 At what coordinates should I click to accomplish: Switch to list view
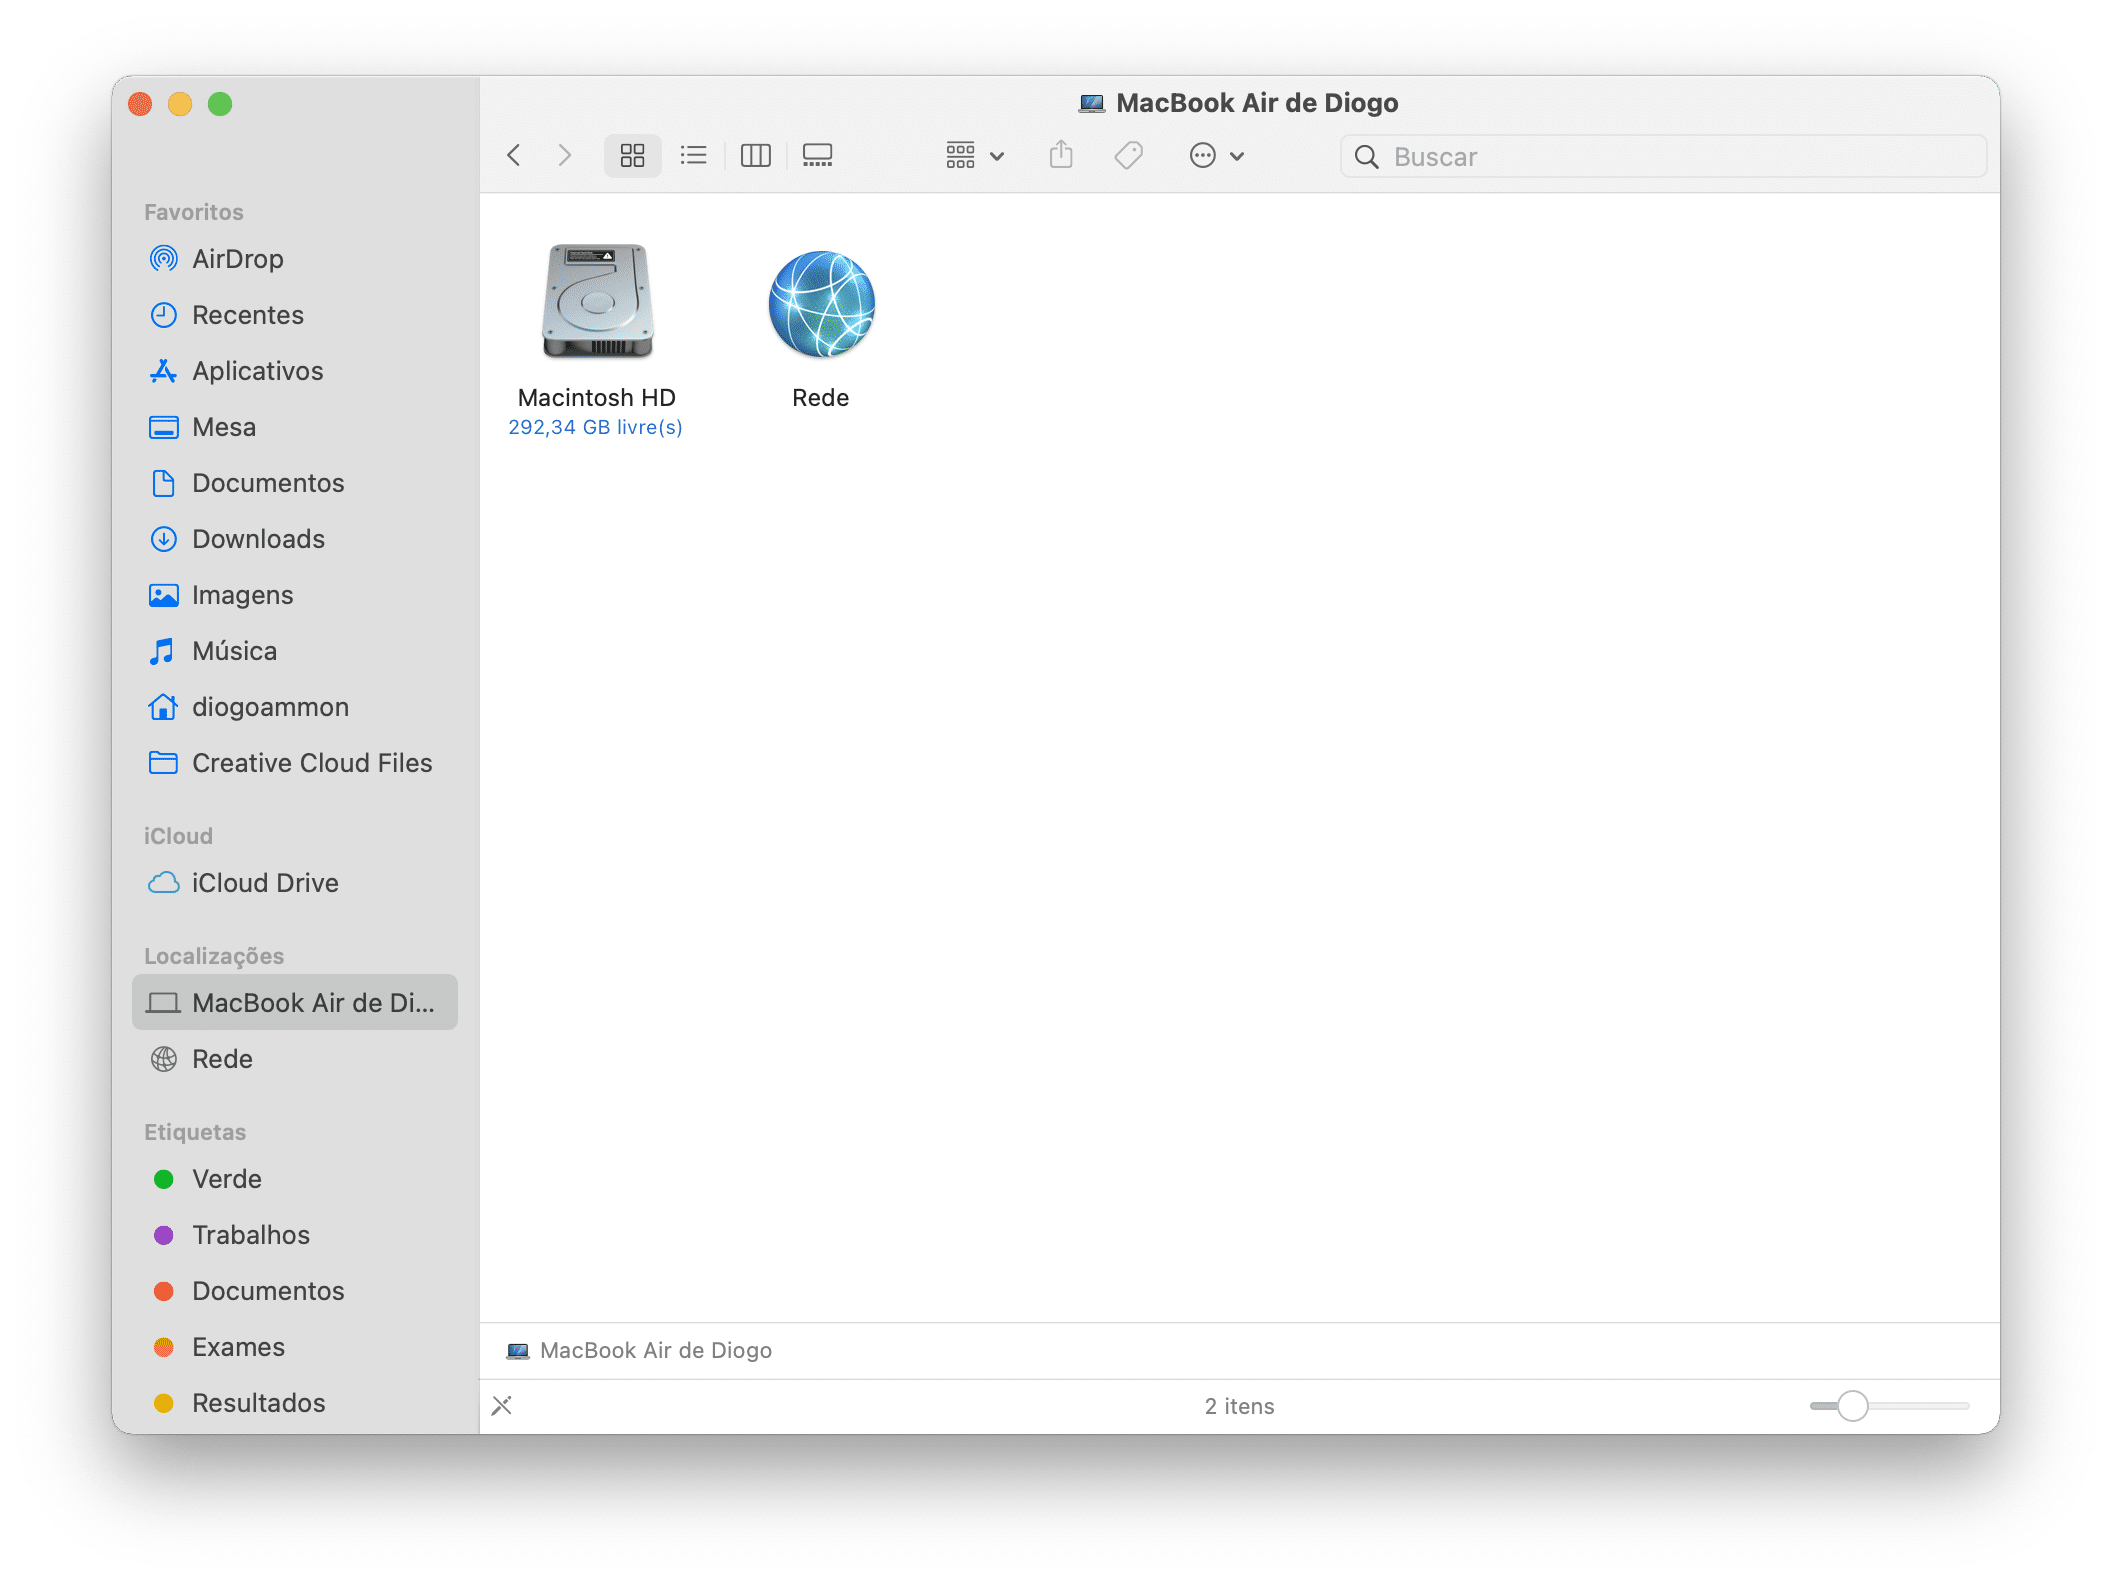click(x=693, y=155)
